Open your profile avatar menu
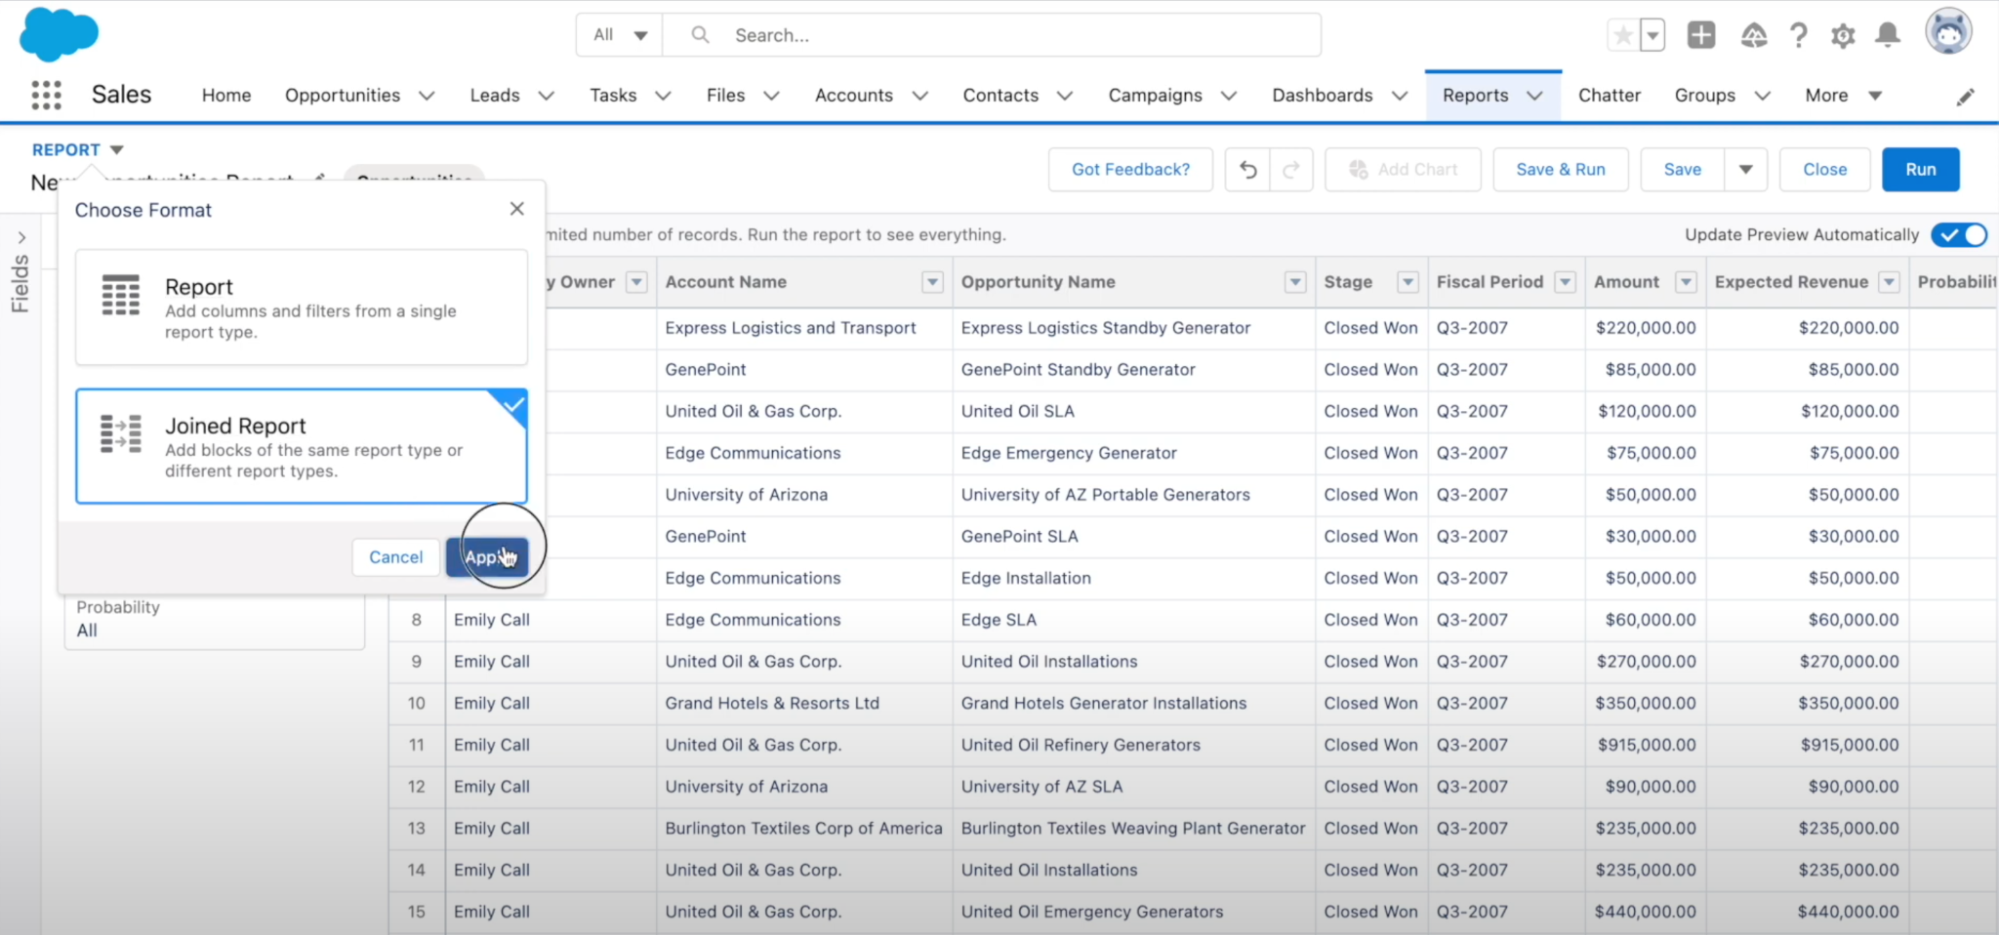1999x936 pixels. (1948, 31)
